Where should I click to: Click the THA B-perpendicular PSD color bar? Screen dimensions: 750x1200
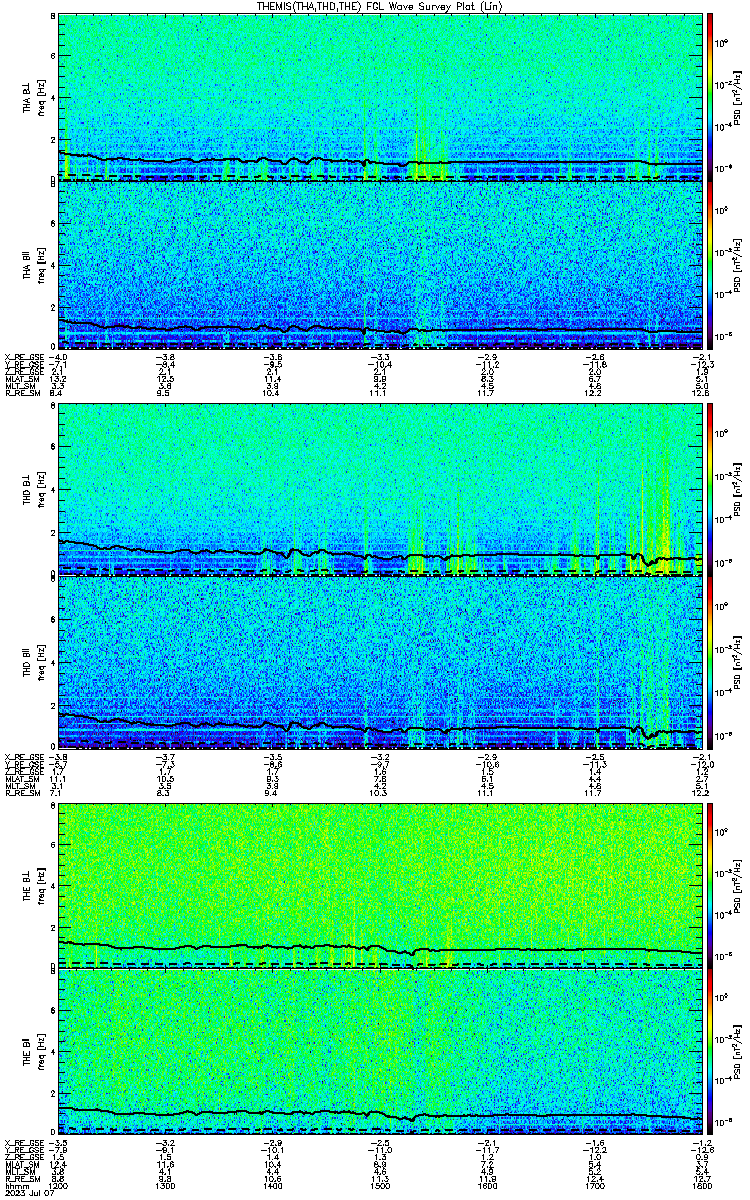pyautogui.click(x=710, y=96)
